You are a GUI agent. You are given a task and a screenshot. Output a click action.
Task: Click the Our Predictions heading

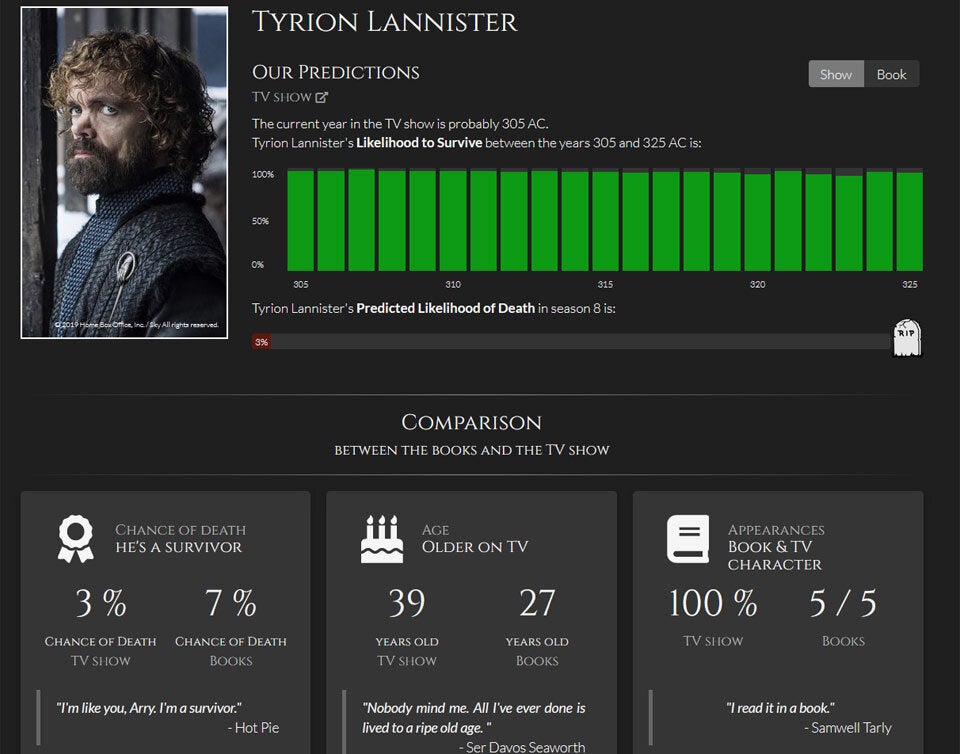(335, 71)
